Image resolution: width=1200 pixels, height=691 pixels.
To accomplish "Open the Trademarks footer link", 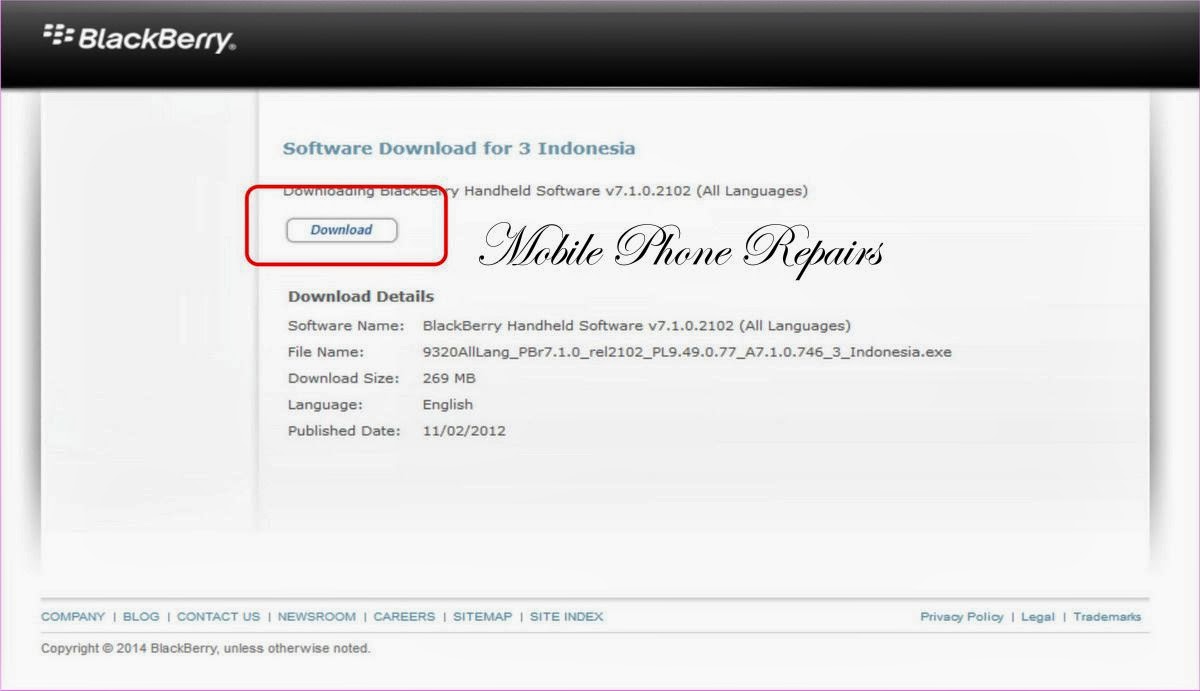I will pyautogui.click(x=1107, y=617).
